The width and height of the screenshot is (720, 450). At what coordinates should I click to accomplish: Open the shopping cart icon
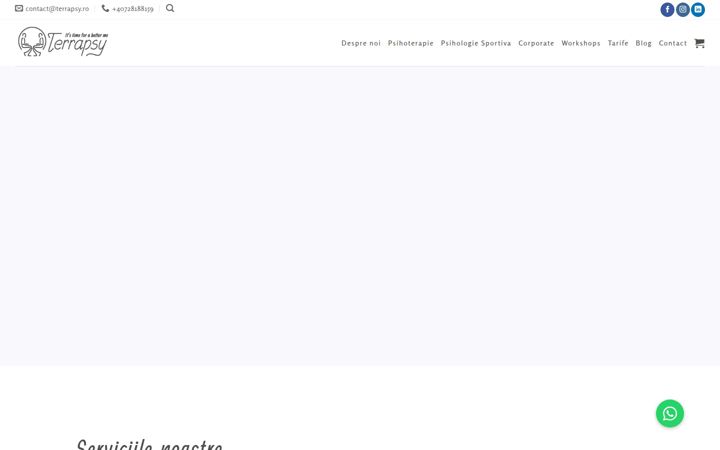coord(699,43)
